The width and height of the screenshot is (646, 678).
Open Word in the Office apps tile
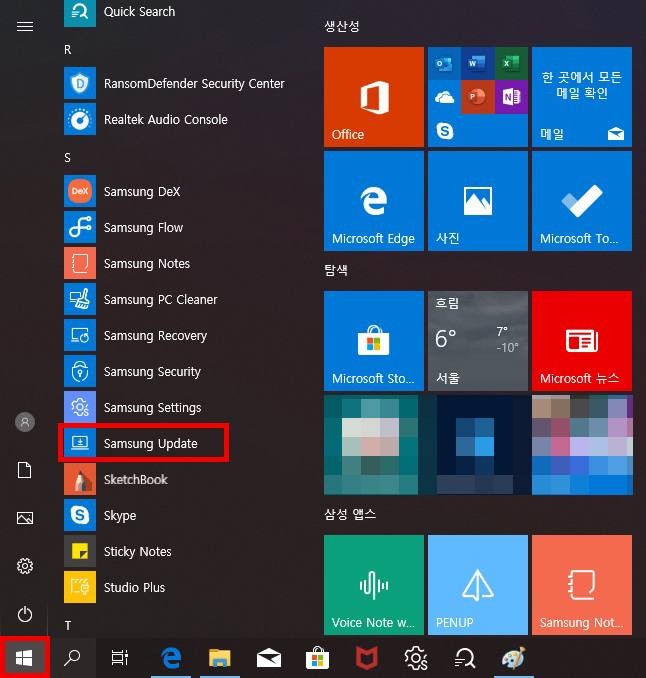[x=477, y=64]
